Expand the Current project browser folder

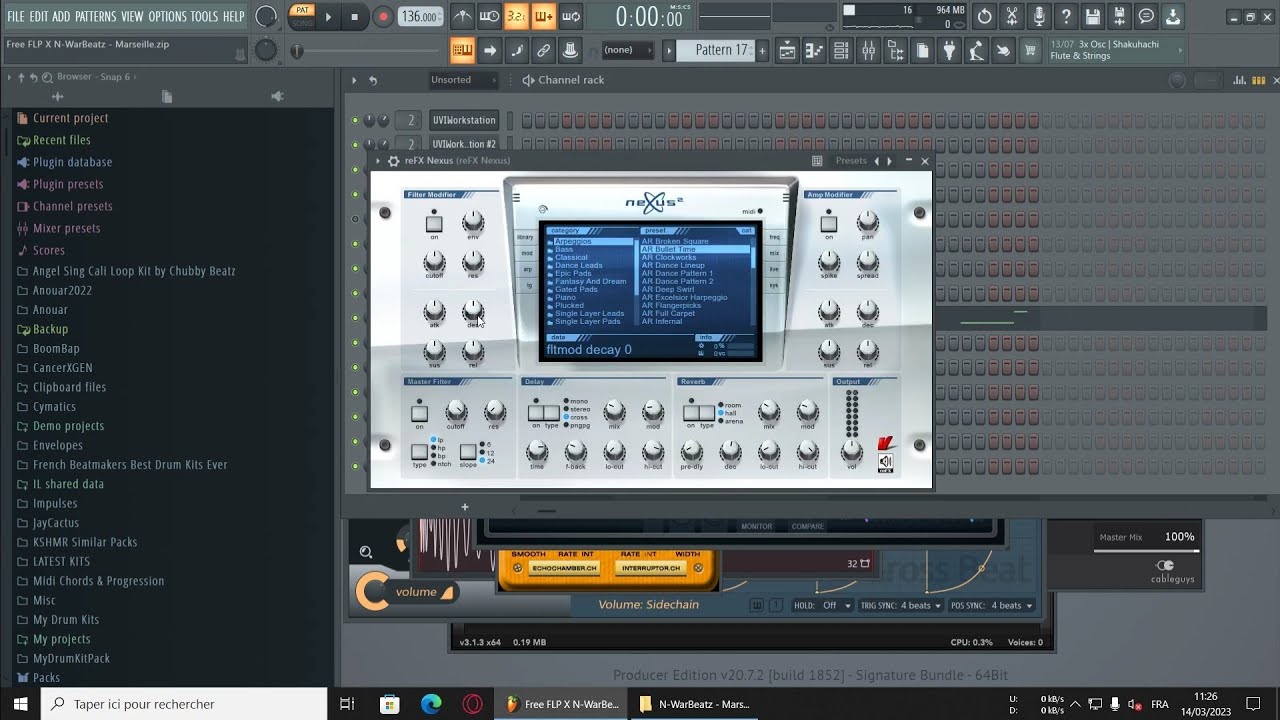[70, 118]
